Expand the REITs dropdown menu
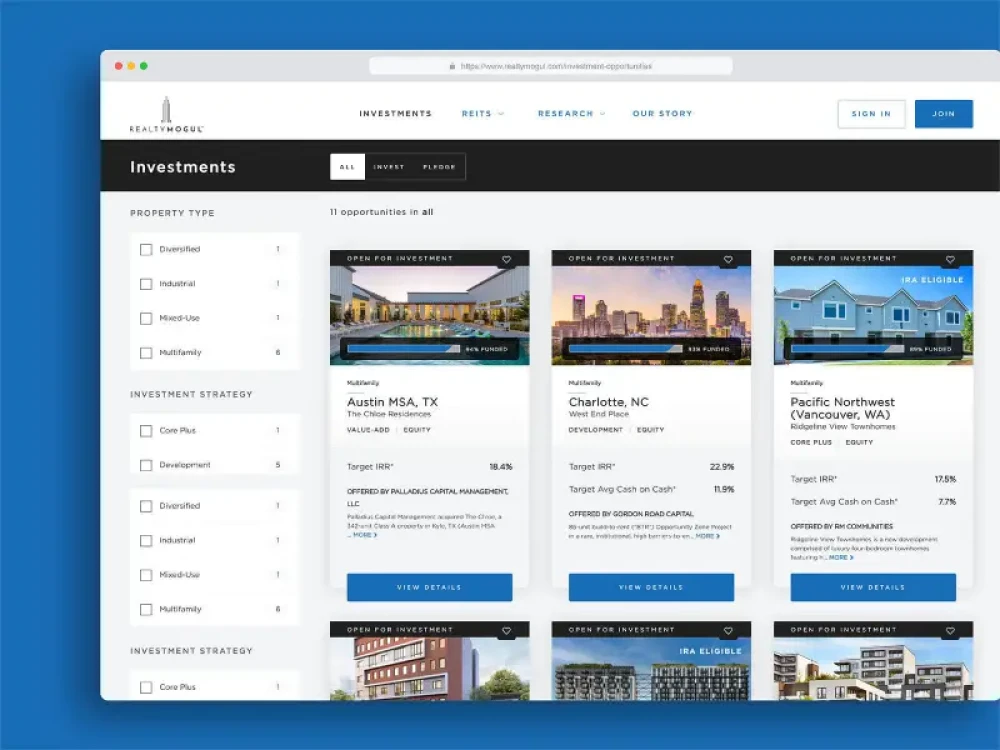 482,114
